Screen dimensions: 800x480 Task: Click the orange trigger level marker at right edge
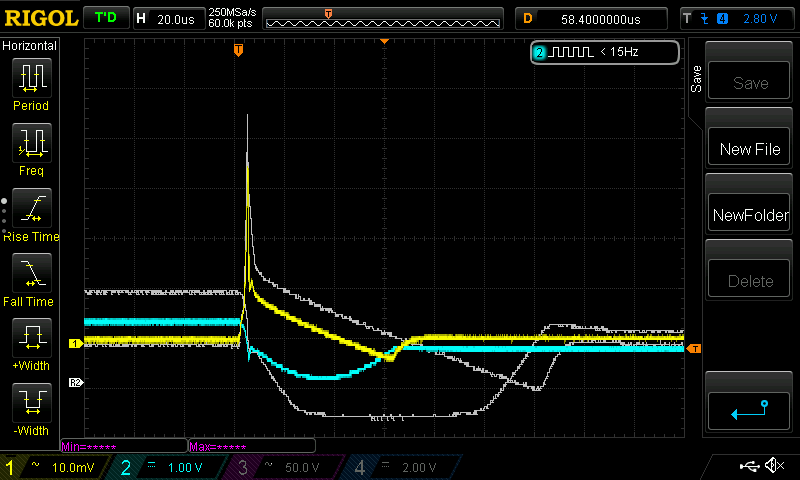tap(694, 349)
